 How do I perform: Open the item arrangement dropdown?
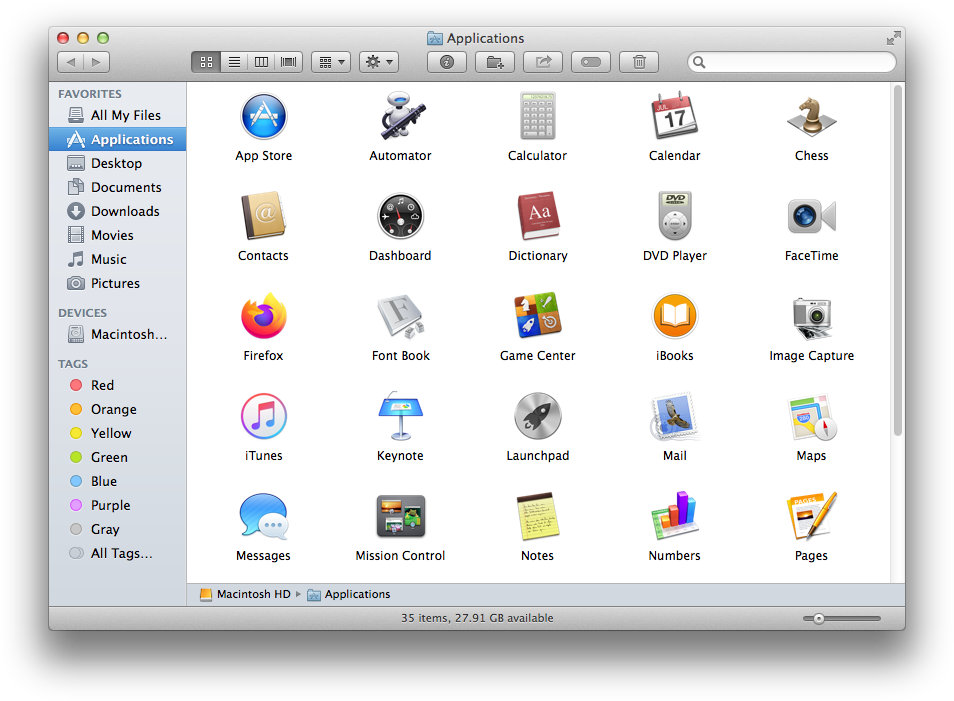pyautogui.click(x=330, y=62)
